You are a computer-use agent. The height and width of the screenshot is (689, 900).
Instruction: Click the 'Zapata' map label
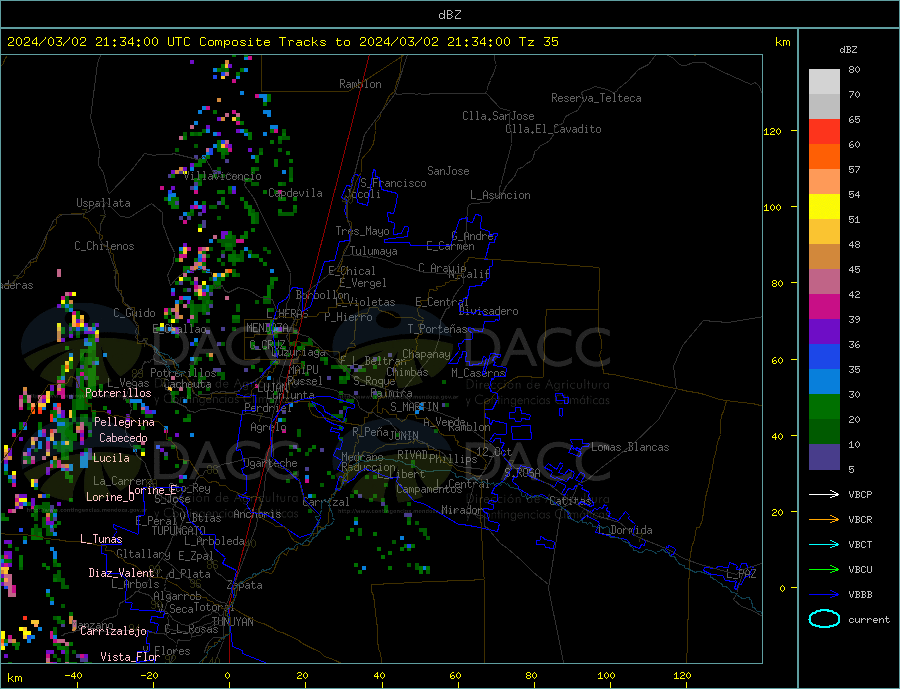(x=245, y=585)
